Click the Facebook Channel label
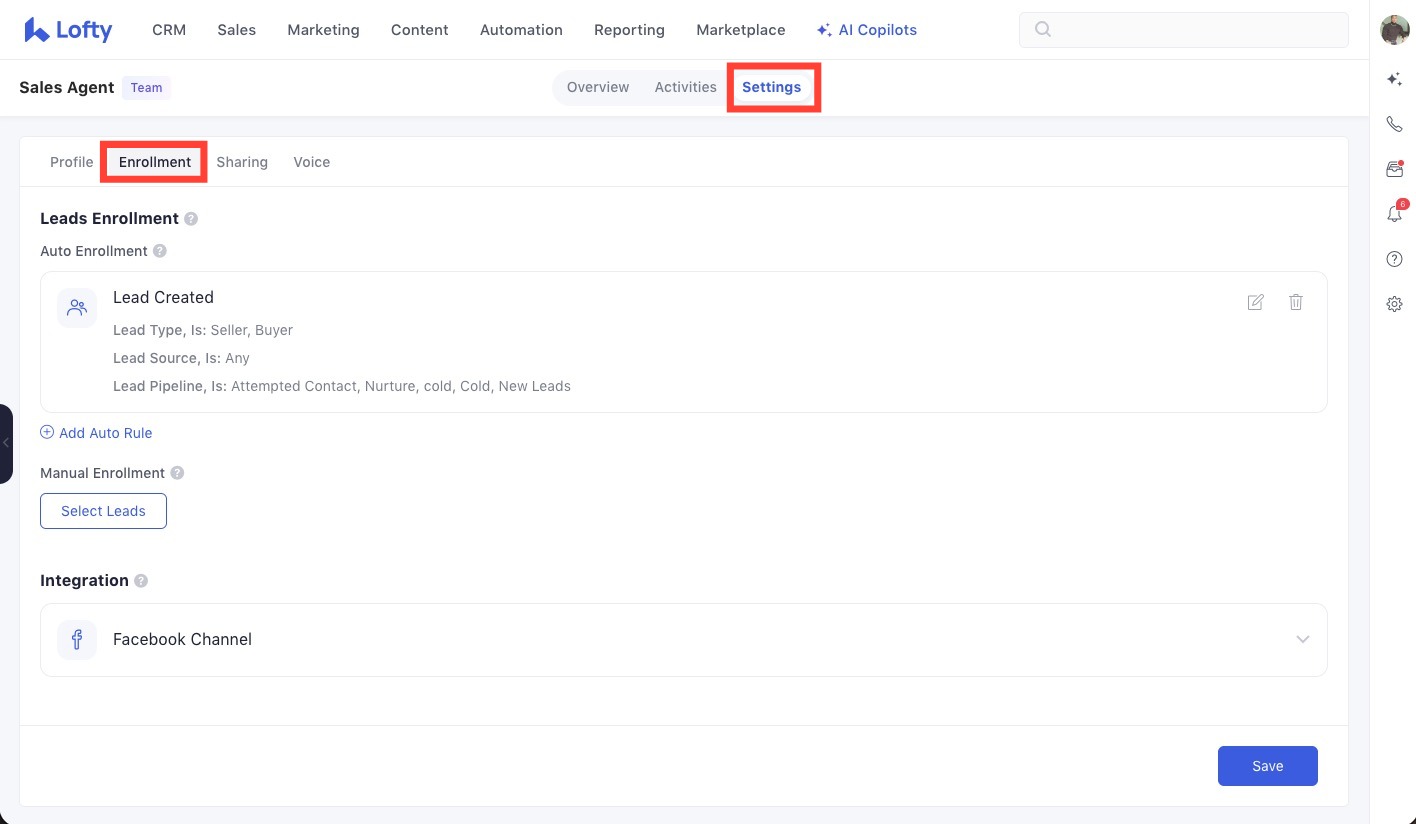 182,640
